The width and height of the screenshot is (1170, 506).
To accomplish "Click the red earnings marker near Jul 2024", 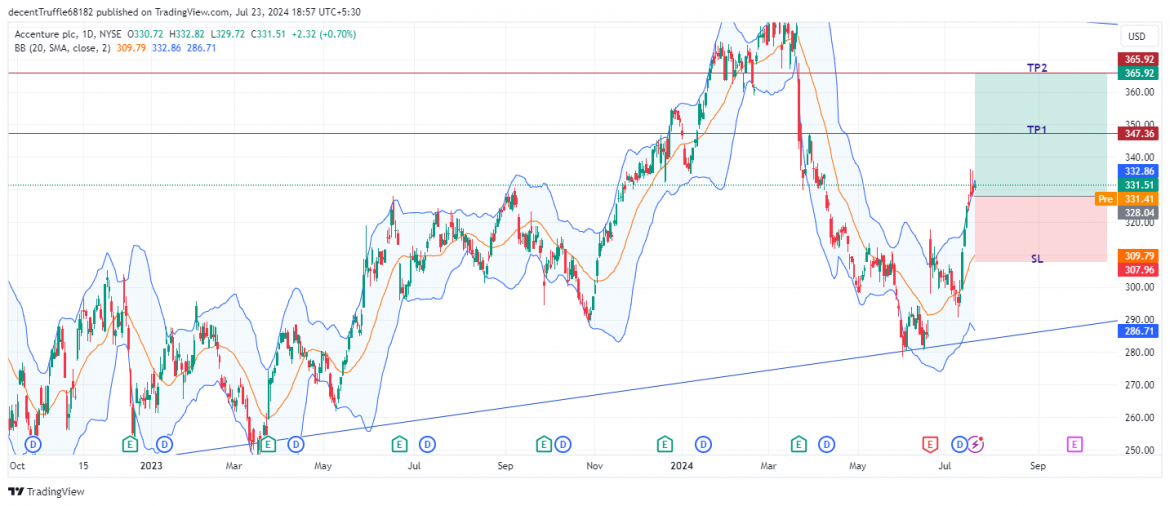I will [929, 443].
